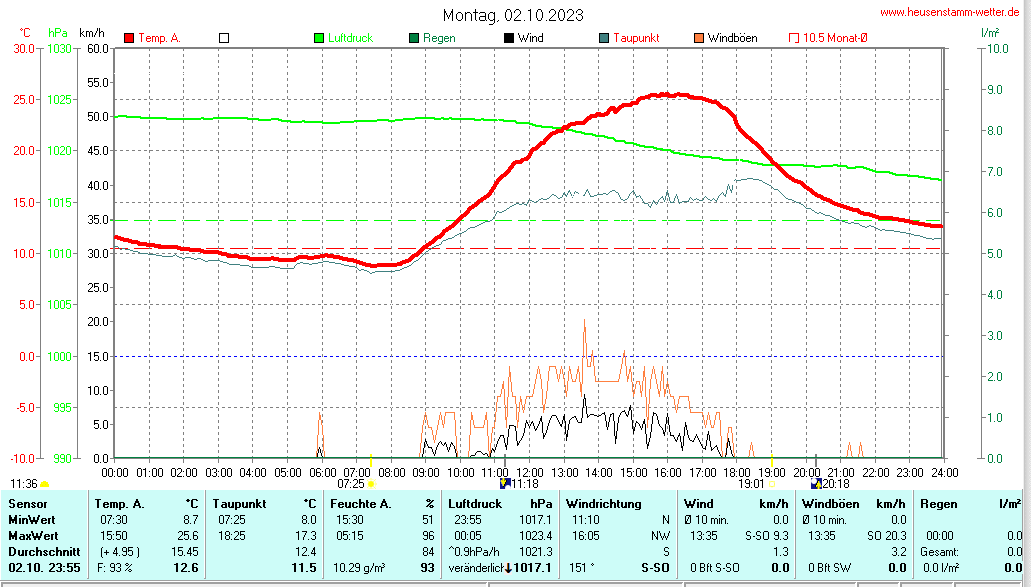The image size is (1034, 587).
Task: Click the teal Taupunkt legend square
Action: pyautogui.click(x=604, y=38)
